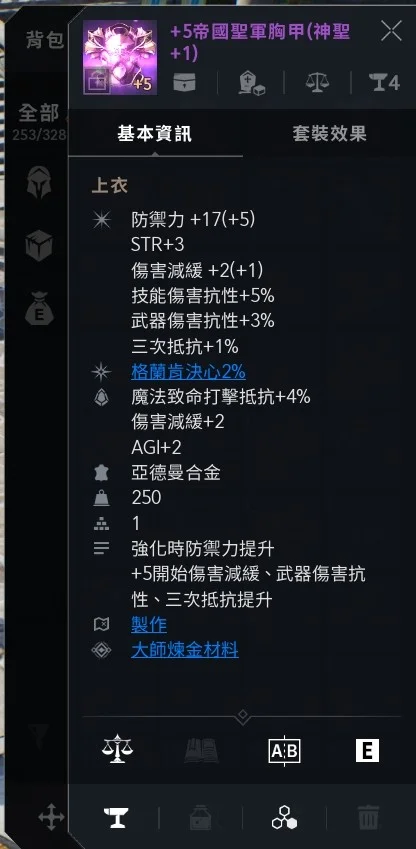Switch to the 套裝效果 tab
416x849 pixels.
coord(329,134)
